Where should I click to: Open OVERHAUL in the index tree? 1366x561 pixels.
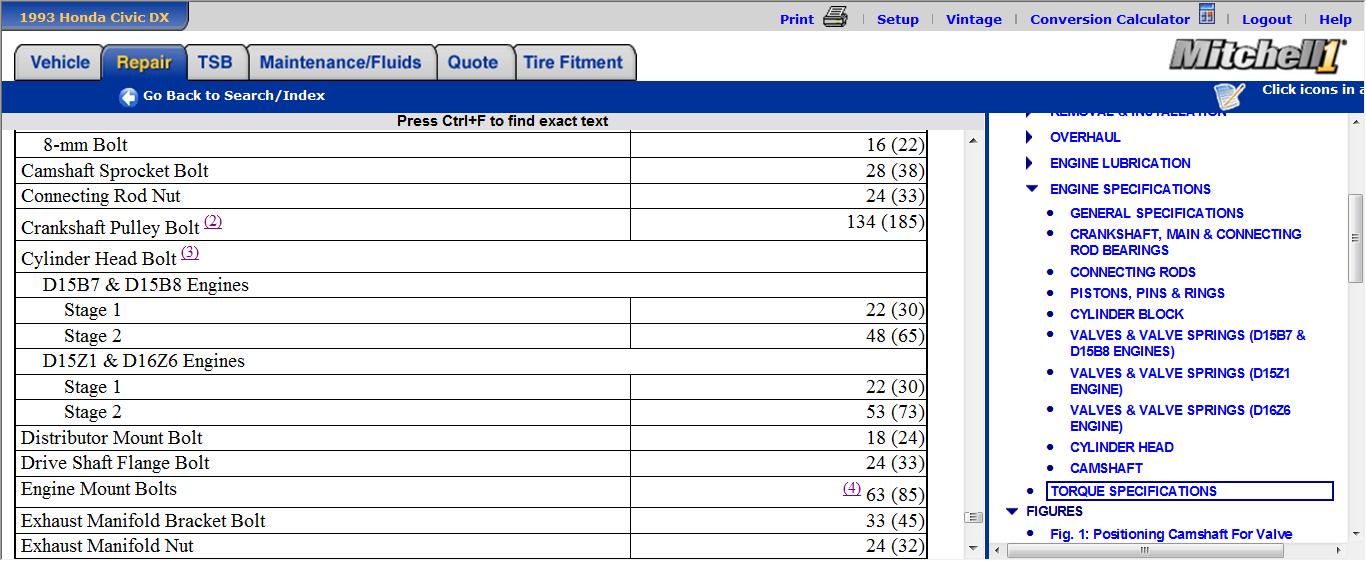(1085, 137)
